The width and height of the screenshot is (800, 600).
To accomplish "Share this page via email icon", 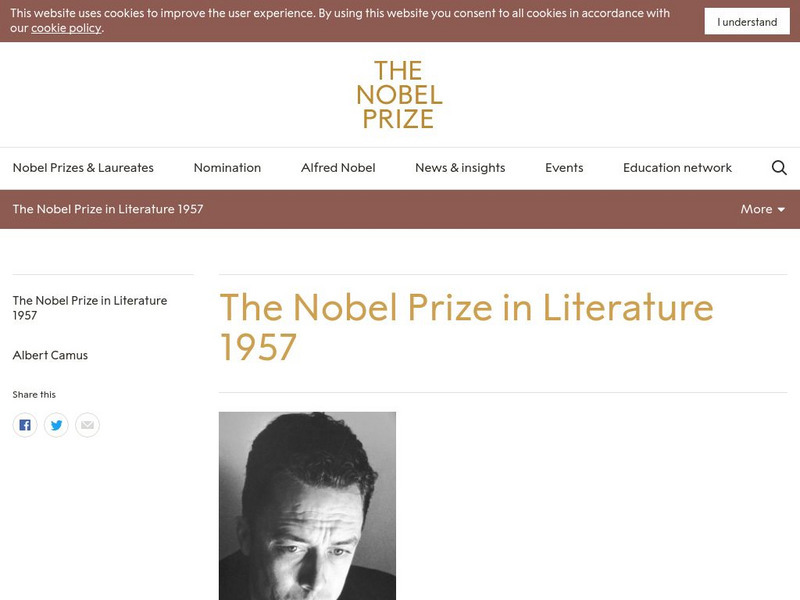I will pos(87,425).
